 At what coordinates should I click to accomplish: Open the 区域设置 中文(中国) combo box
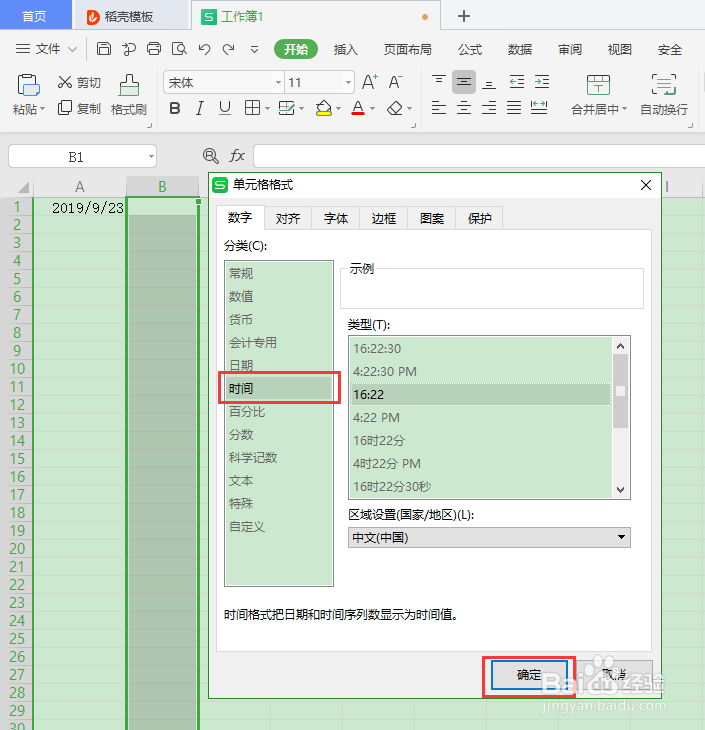click(489, 537)
